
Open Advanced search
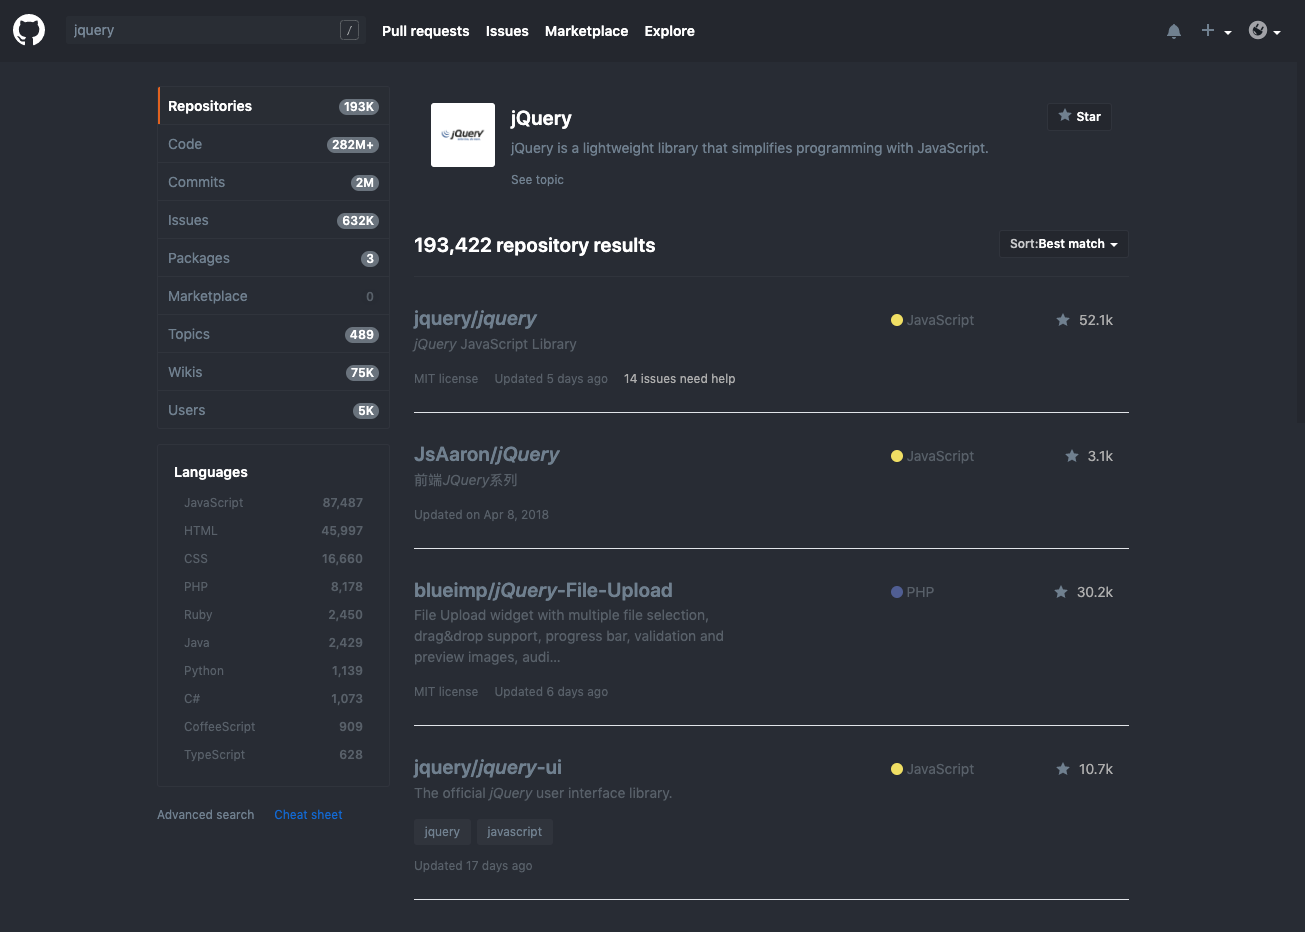tap(205, 814)
